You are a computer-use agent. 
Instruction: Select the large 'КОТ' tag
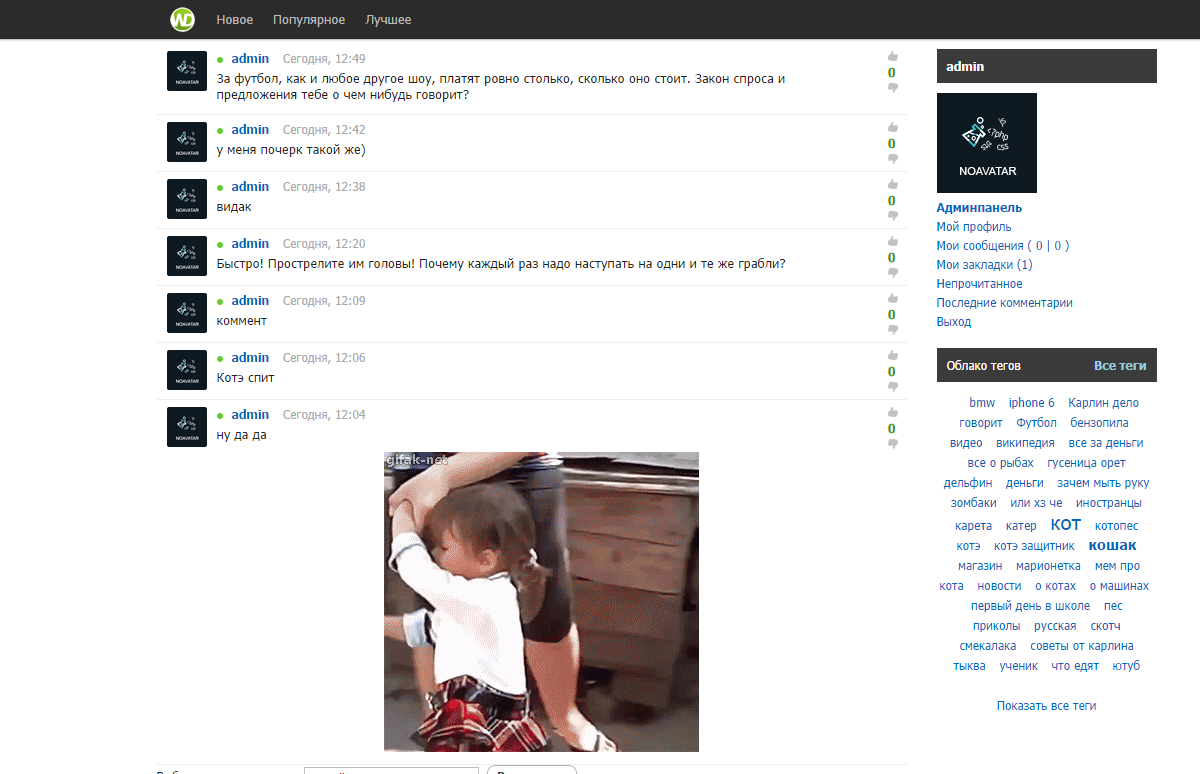(x=1066, y=525)
